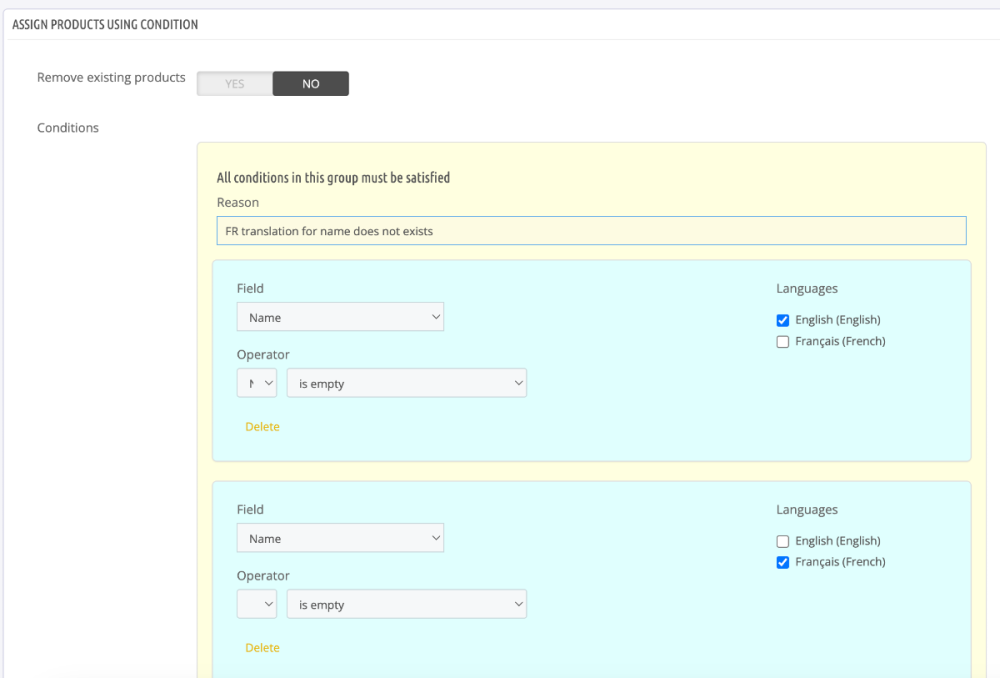
Task: Click the 'Assign Products Using Condition' panel heading
Action: click(x=105, y=25)
